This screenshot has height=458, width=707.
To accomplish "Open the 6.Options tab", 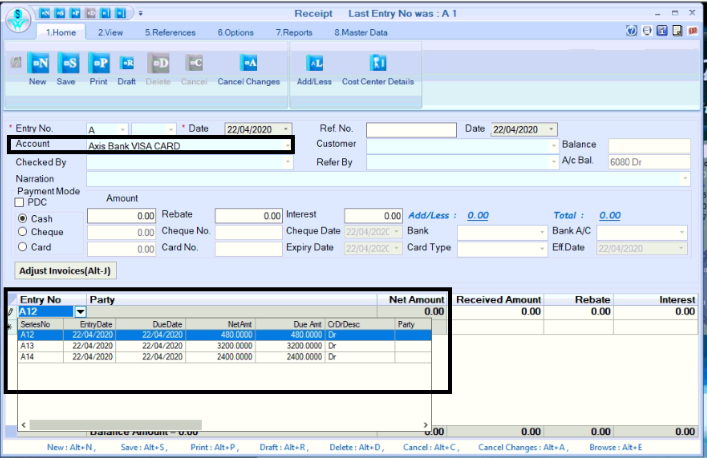I will click(235, 32).
